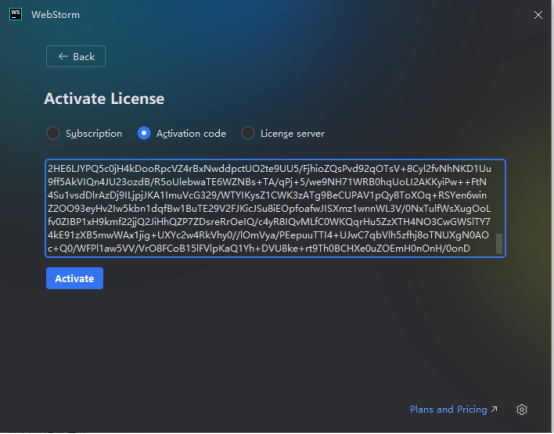Click the activation code scrollbar thumb
This screenshot has height=434, width=554.
pyautogui.click(x=499, y=244)
